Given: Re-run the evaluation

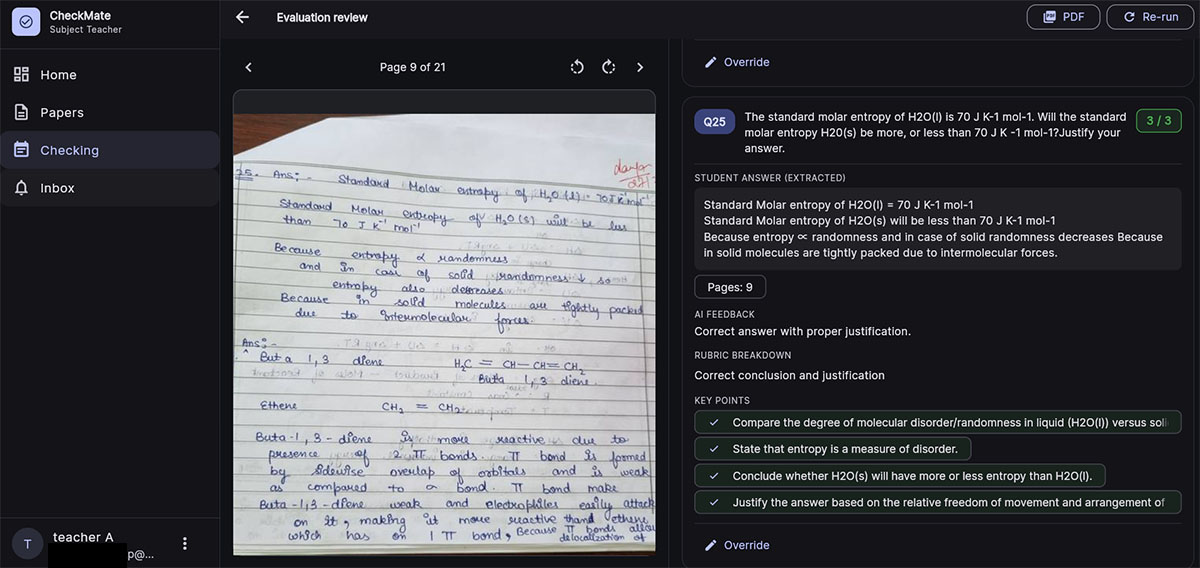Looking at the screenshot, I should point(1150,17).
